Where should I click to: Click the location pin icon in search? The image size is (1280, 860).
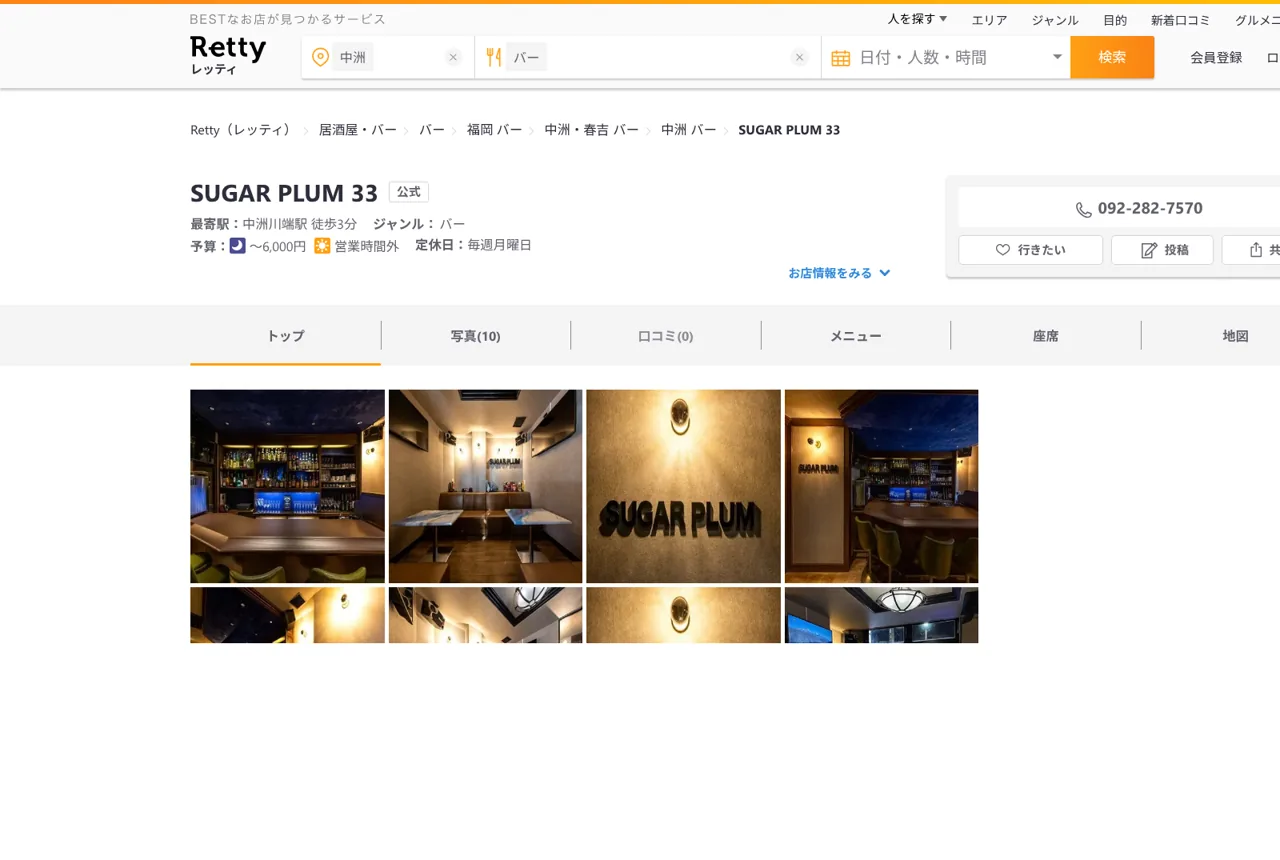(320, 57)
